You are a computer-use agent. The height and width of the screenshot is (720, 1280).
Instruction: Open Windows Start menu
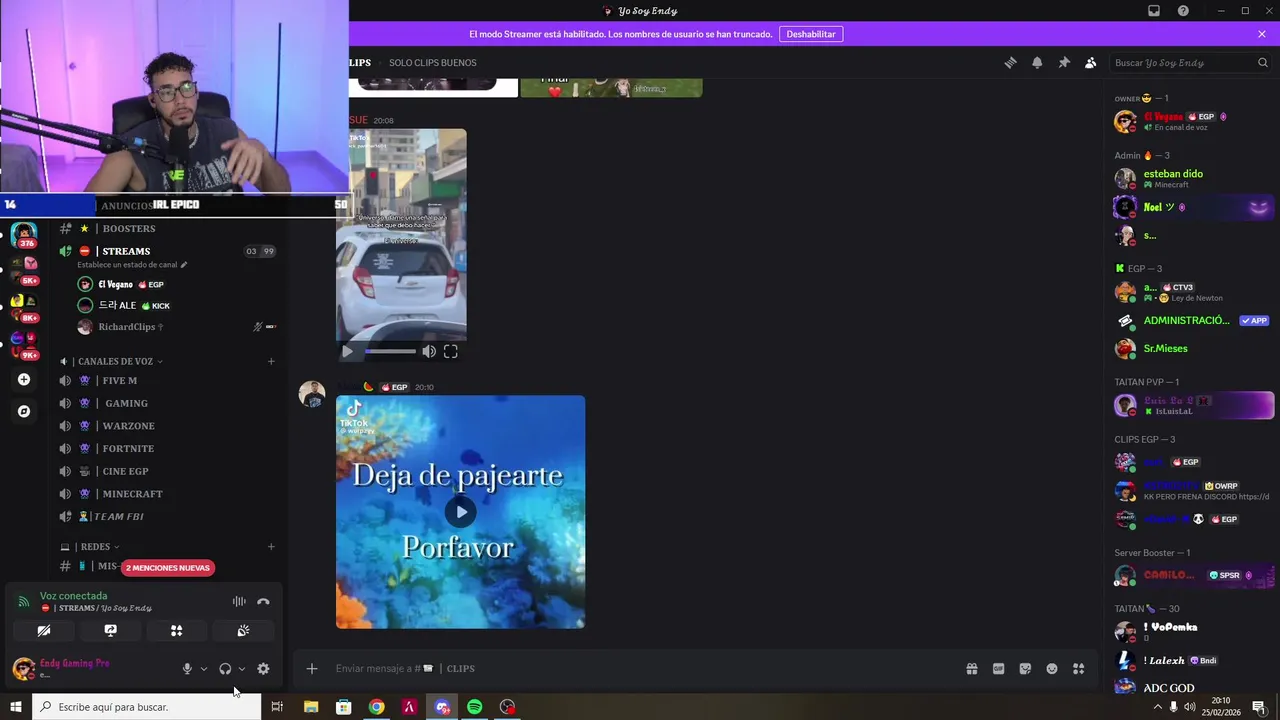15,707
